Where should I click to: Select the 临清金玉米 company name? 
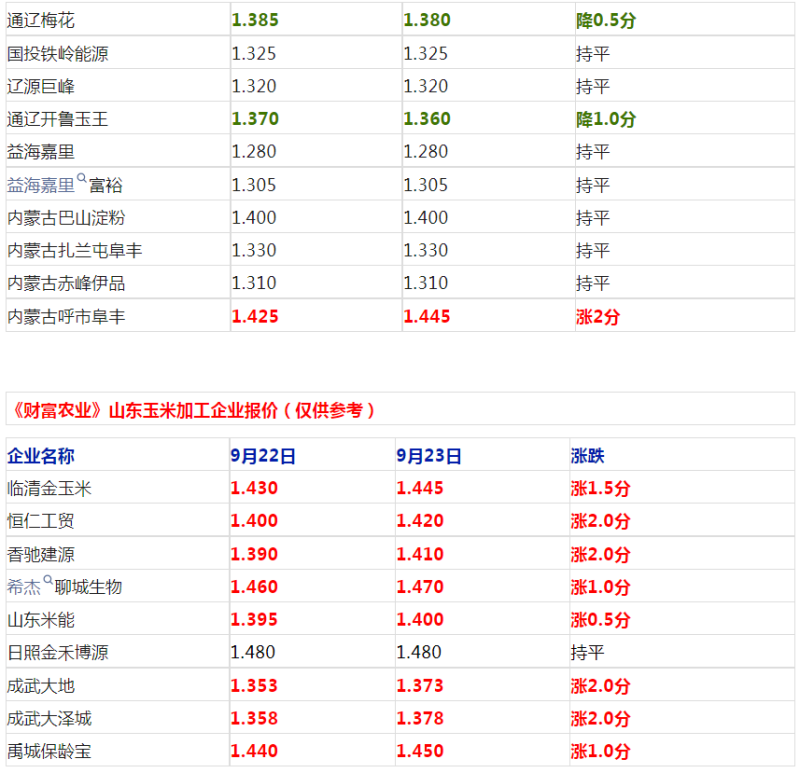click(x=49, y=488)
